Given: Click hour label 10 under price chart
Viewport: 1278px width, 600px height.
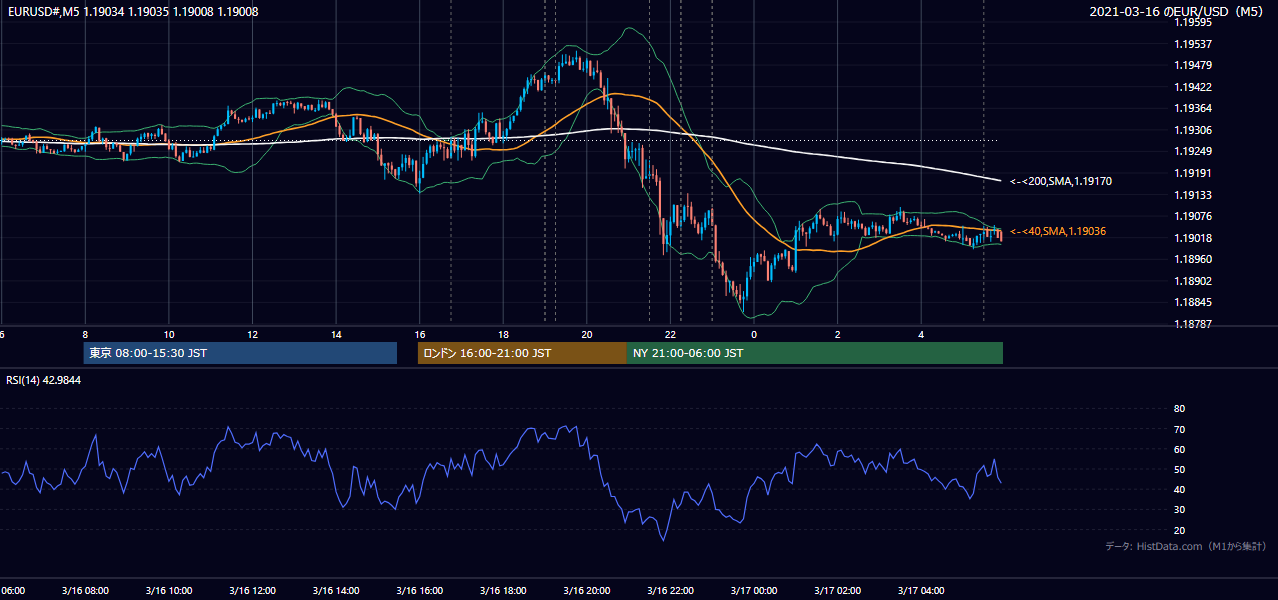Looking at the screenshot, I should pos(169,334).
